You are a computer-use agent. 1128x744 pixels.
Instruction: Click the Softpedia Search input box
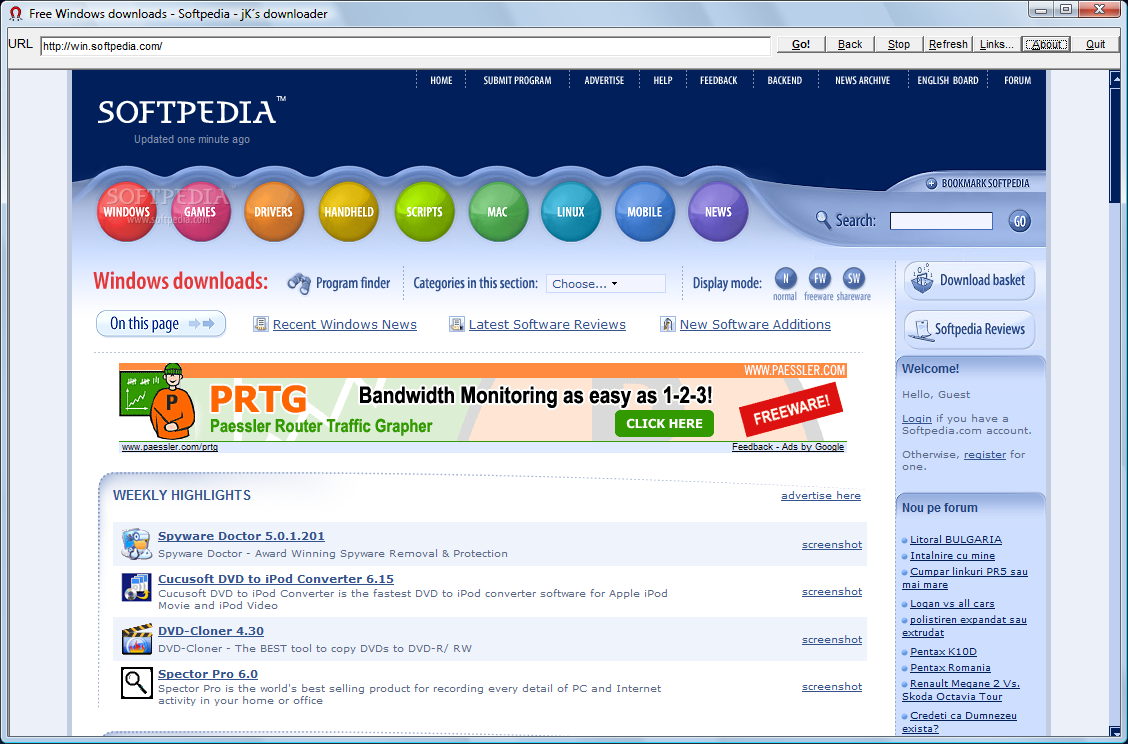[941, 221]
